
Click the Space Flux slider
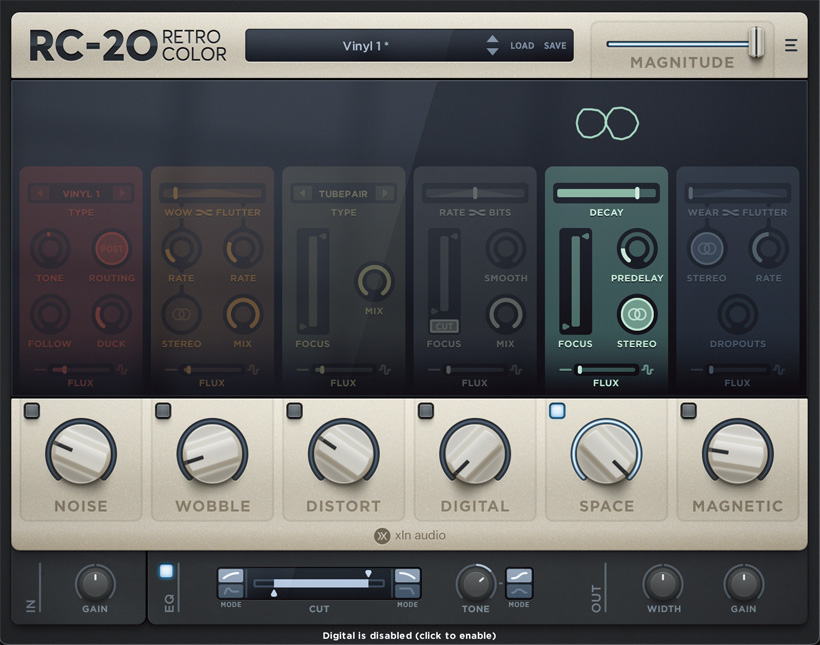point(606,370)
